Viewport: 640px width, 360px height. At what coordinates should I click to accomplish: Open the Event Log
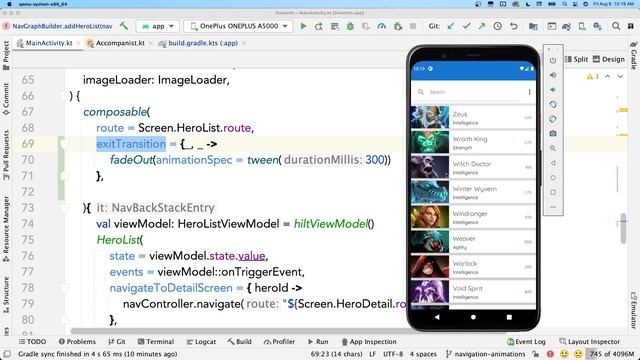526,342
